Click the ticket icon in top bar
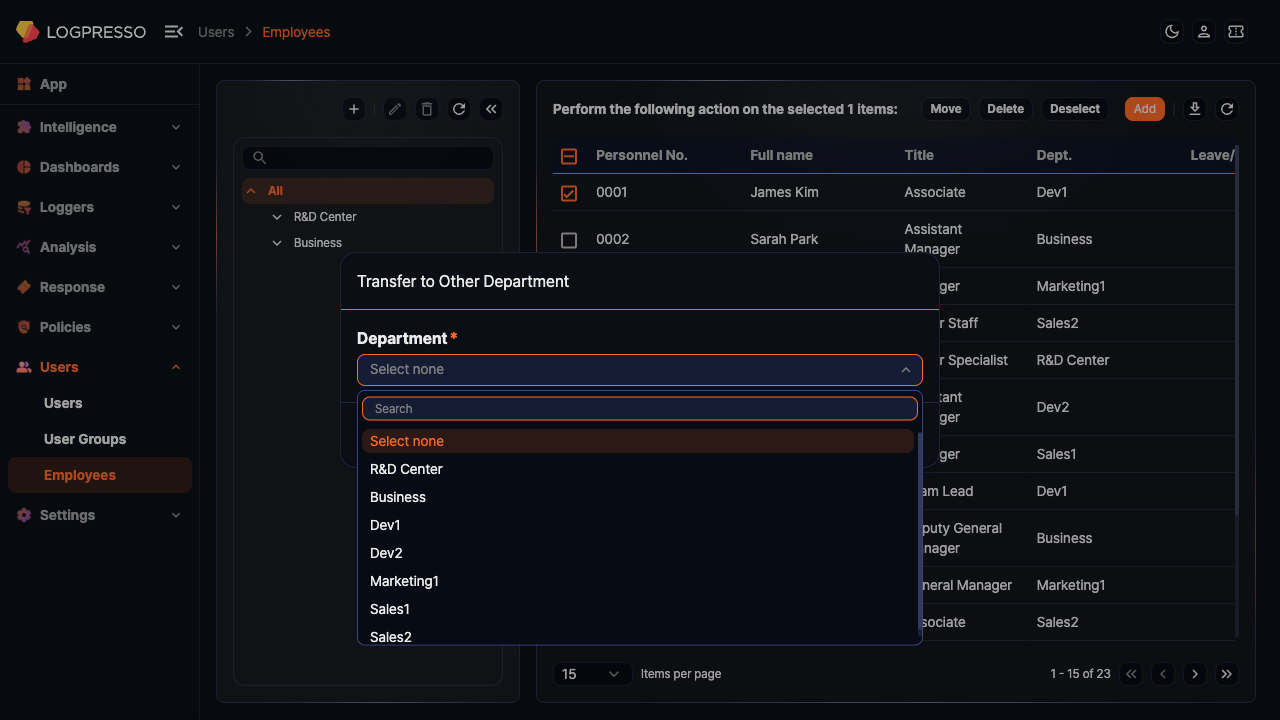This screenshot has width=1280, height=720. [1236, 32]
